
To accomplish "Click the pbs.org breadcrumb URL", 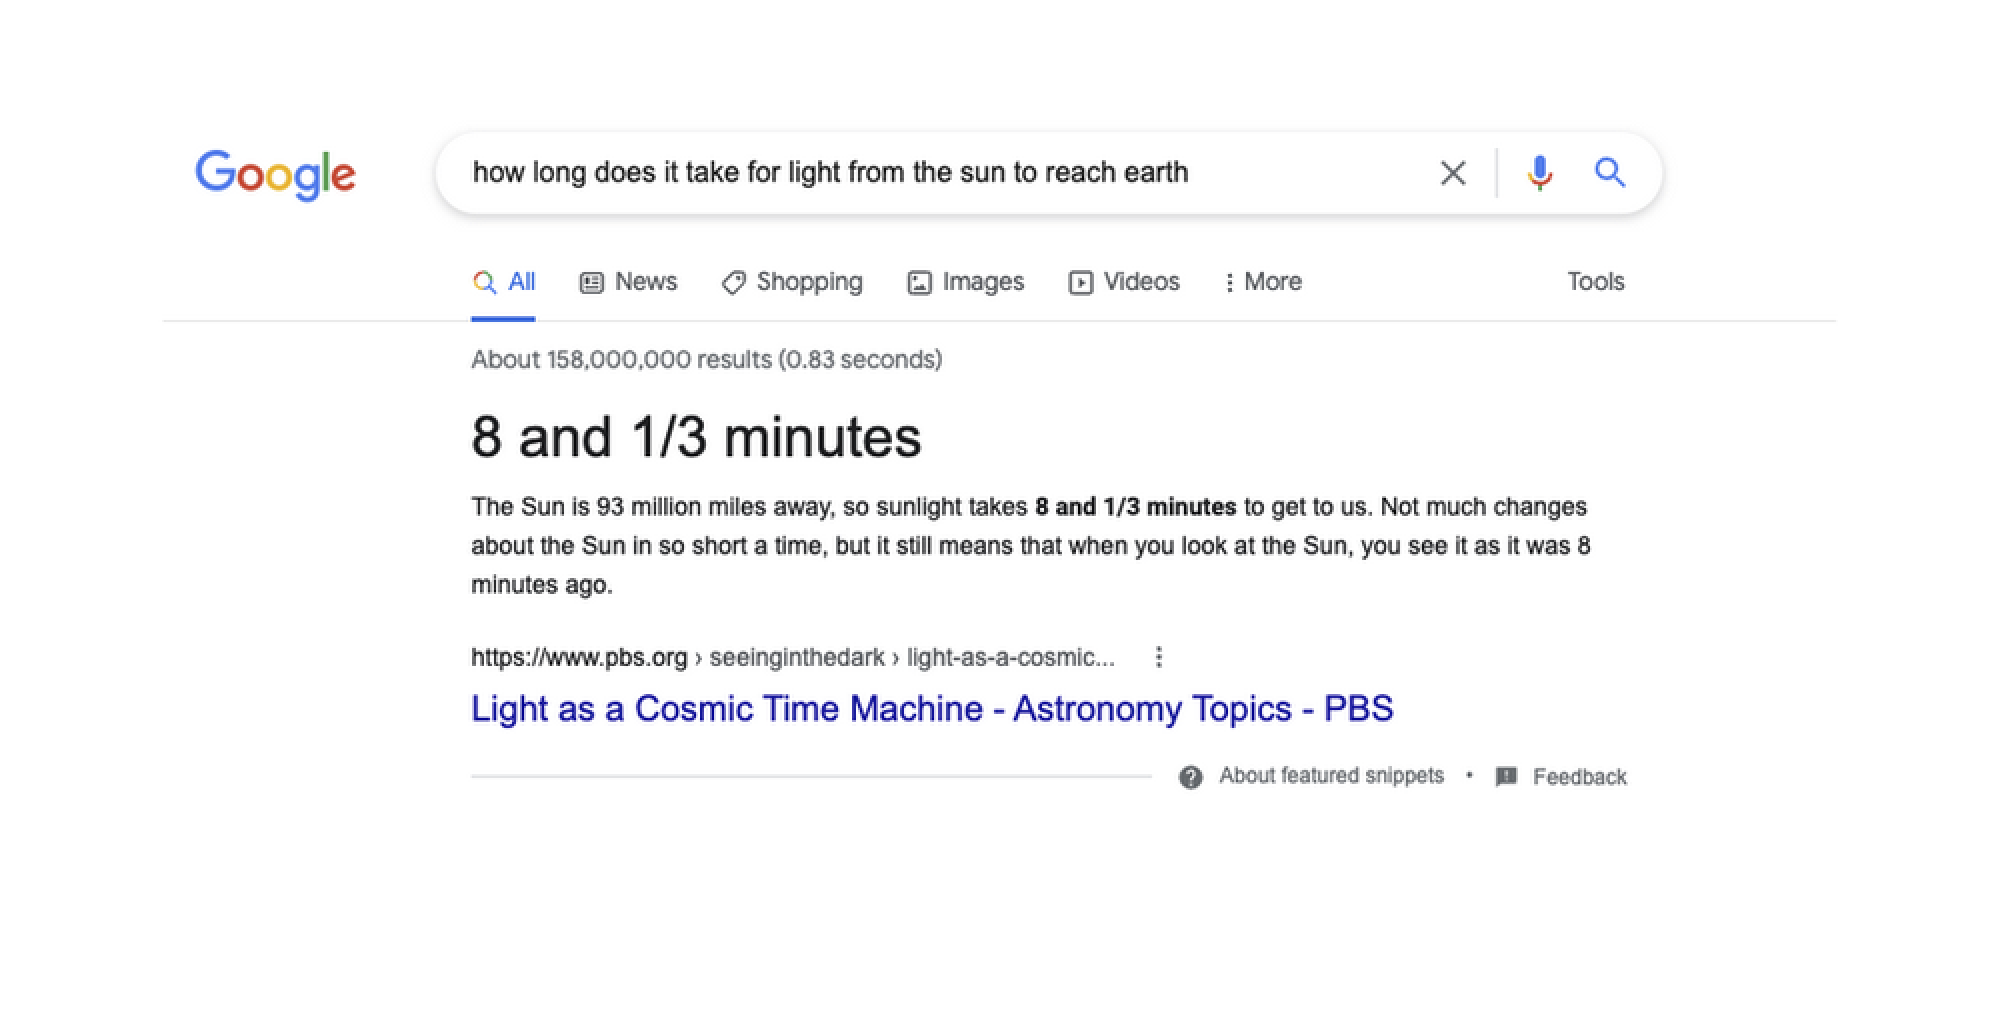I will 580,657.
